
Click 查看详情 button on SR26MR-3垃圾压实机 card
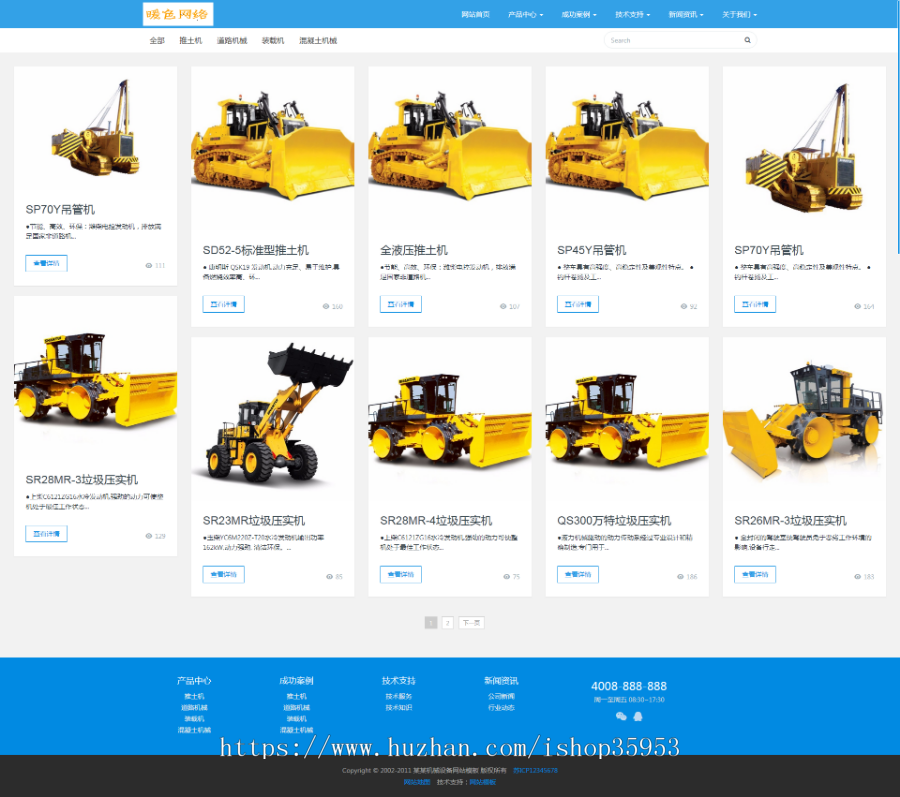[755, 574]
